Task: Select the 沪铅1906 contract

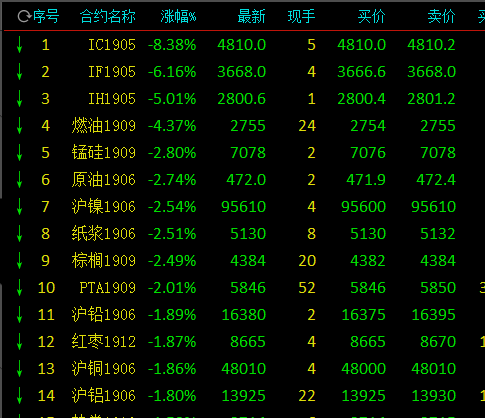Action: (x=104, y=315)
